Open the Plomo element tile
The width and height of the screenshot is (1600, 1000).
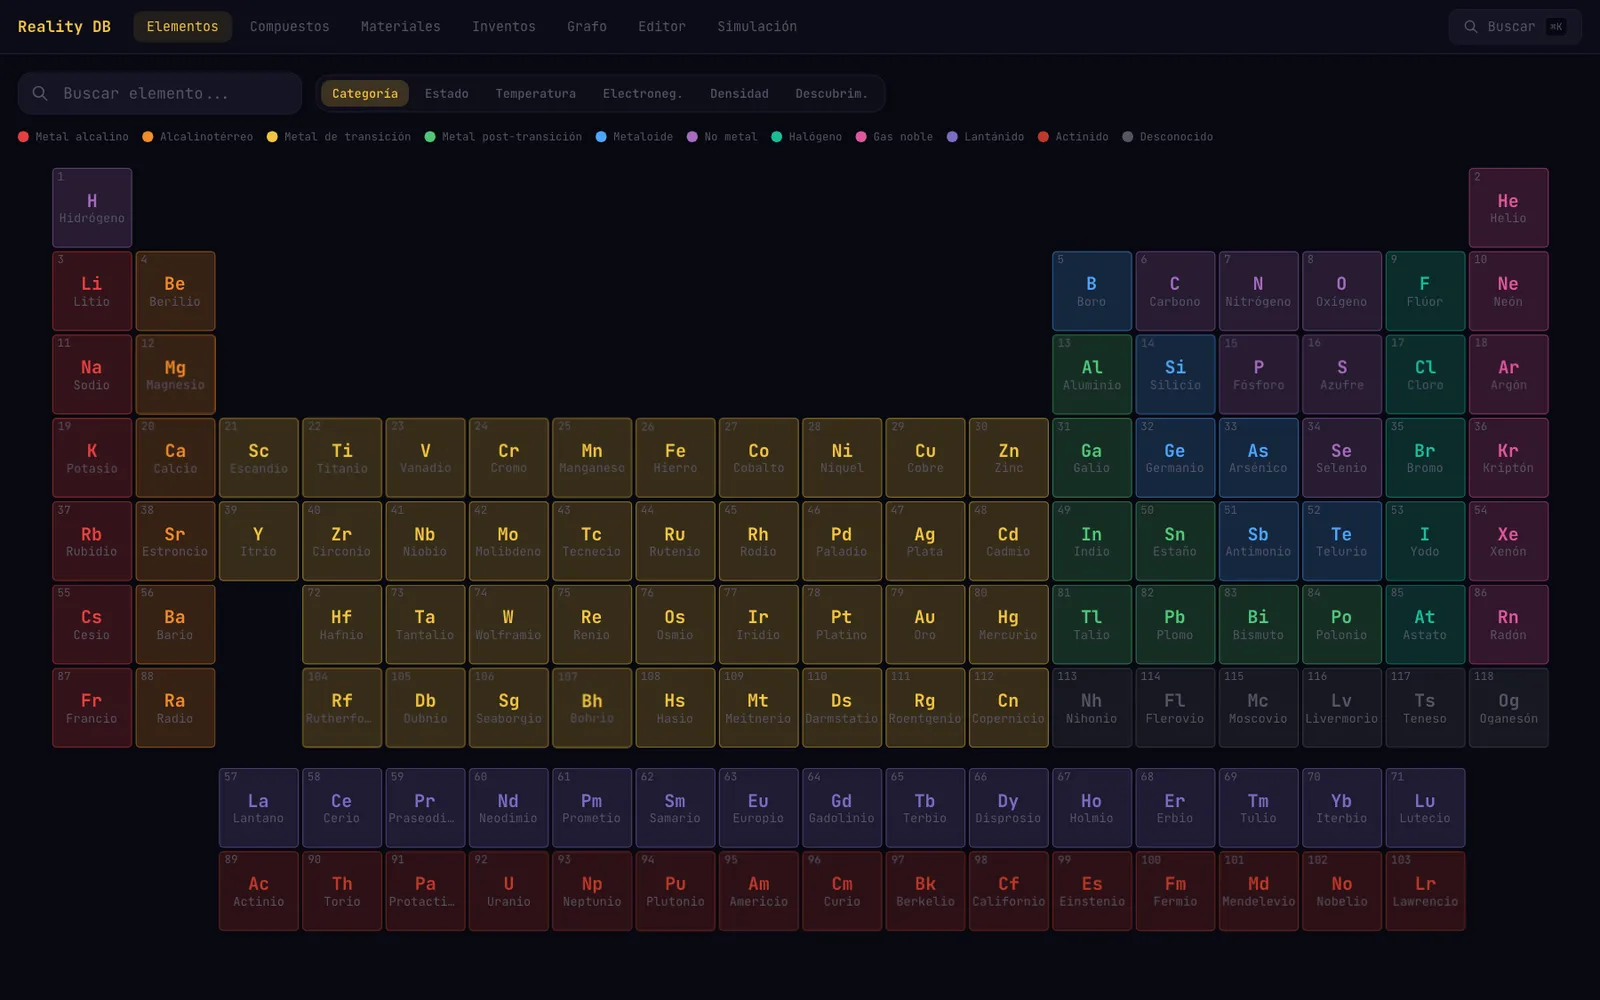pyautogui.click(x=1175, y=624)
